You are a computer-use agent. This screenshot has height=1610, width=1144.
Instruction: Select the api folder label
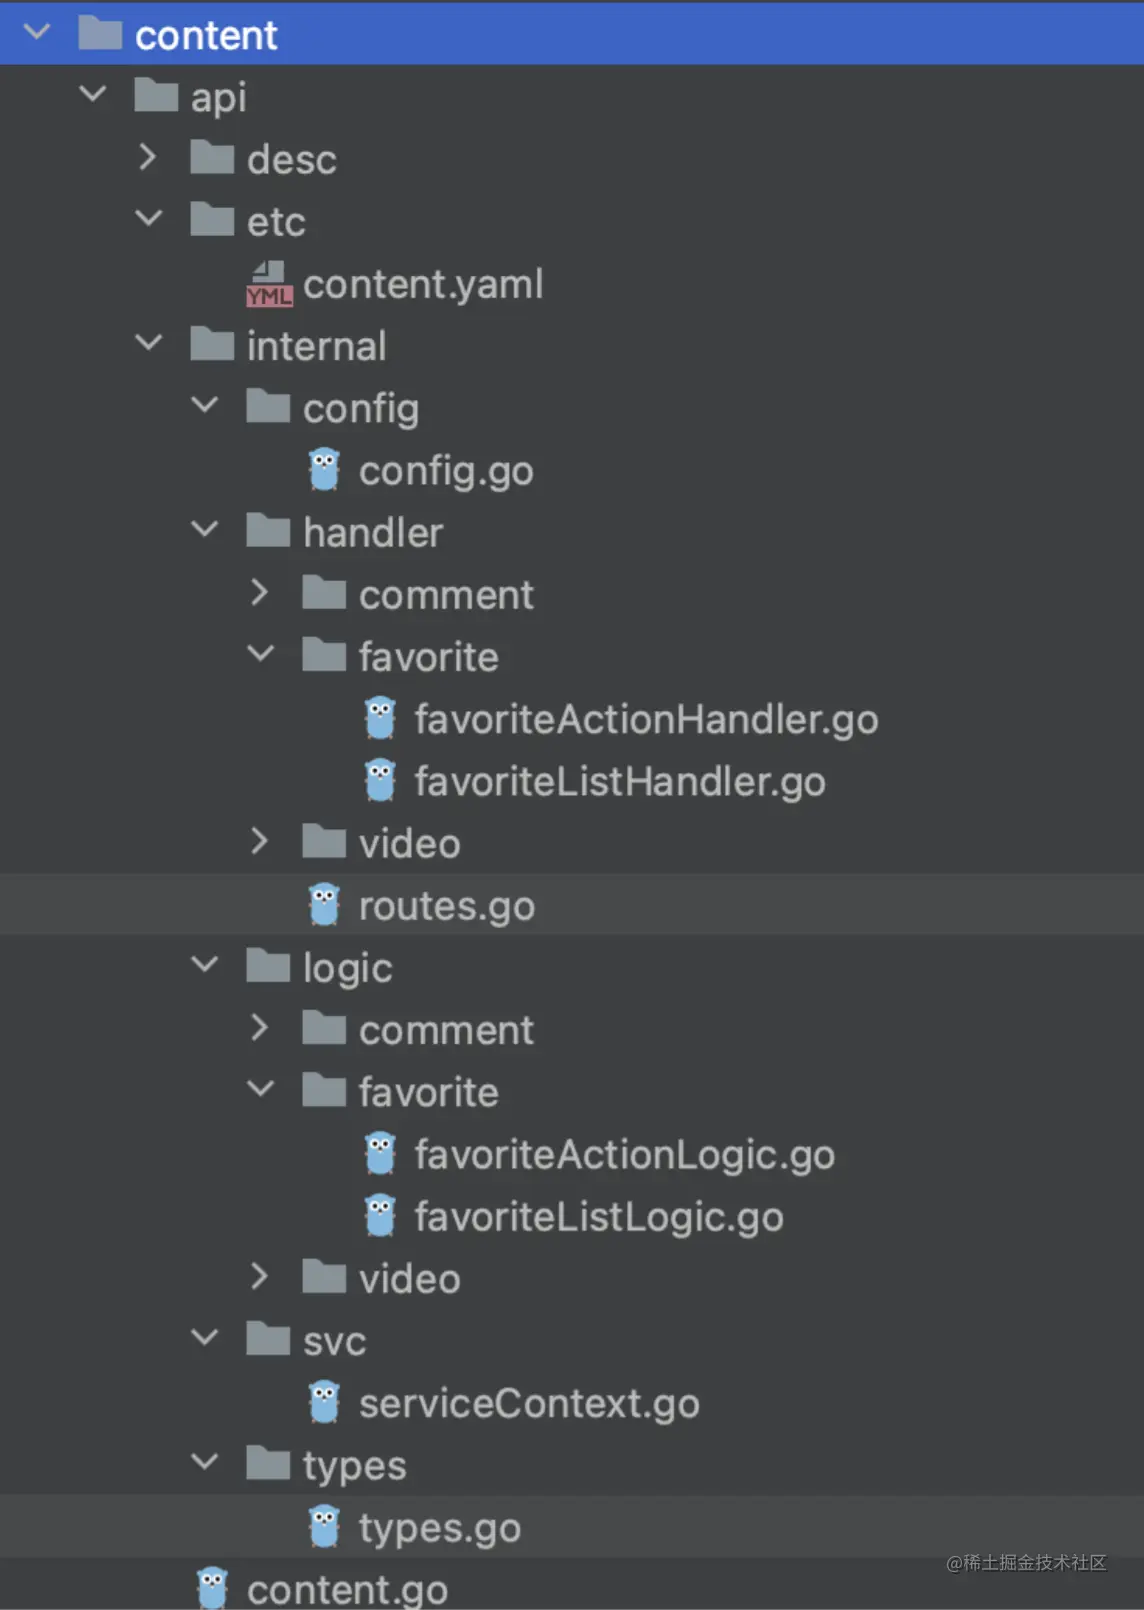point(218,97)
